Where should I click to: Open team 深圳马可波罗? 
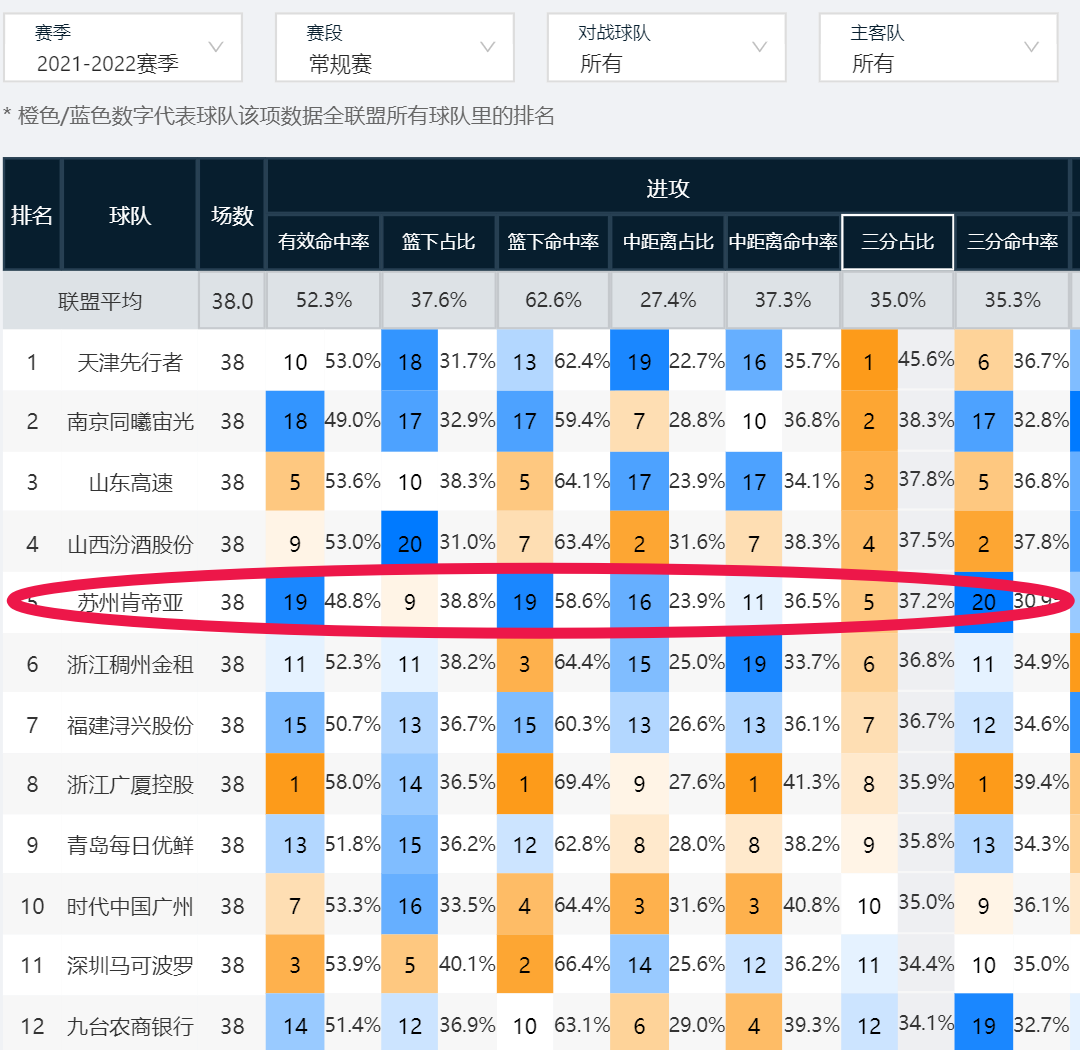[x=130, y=965]
